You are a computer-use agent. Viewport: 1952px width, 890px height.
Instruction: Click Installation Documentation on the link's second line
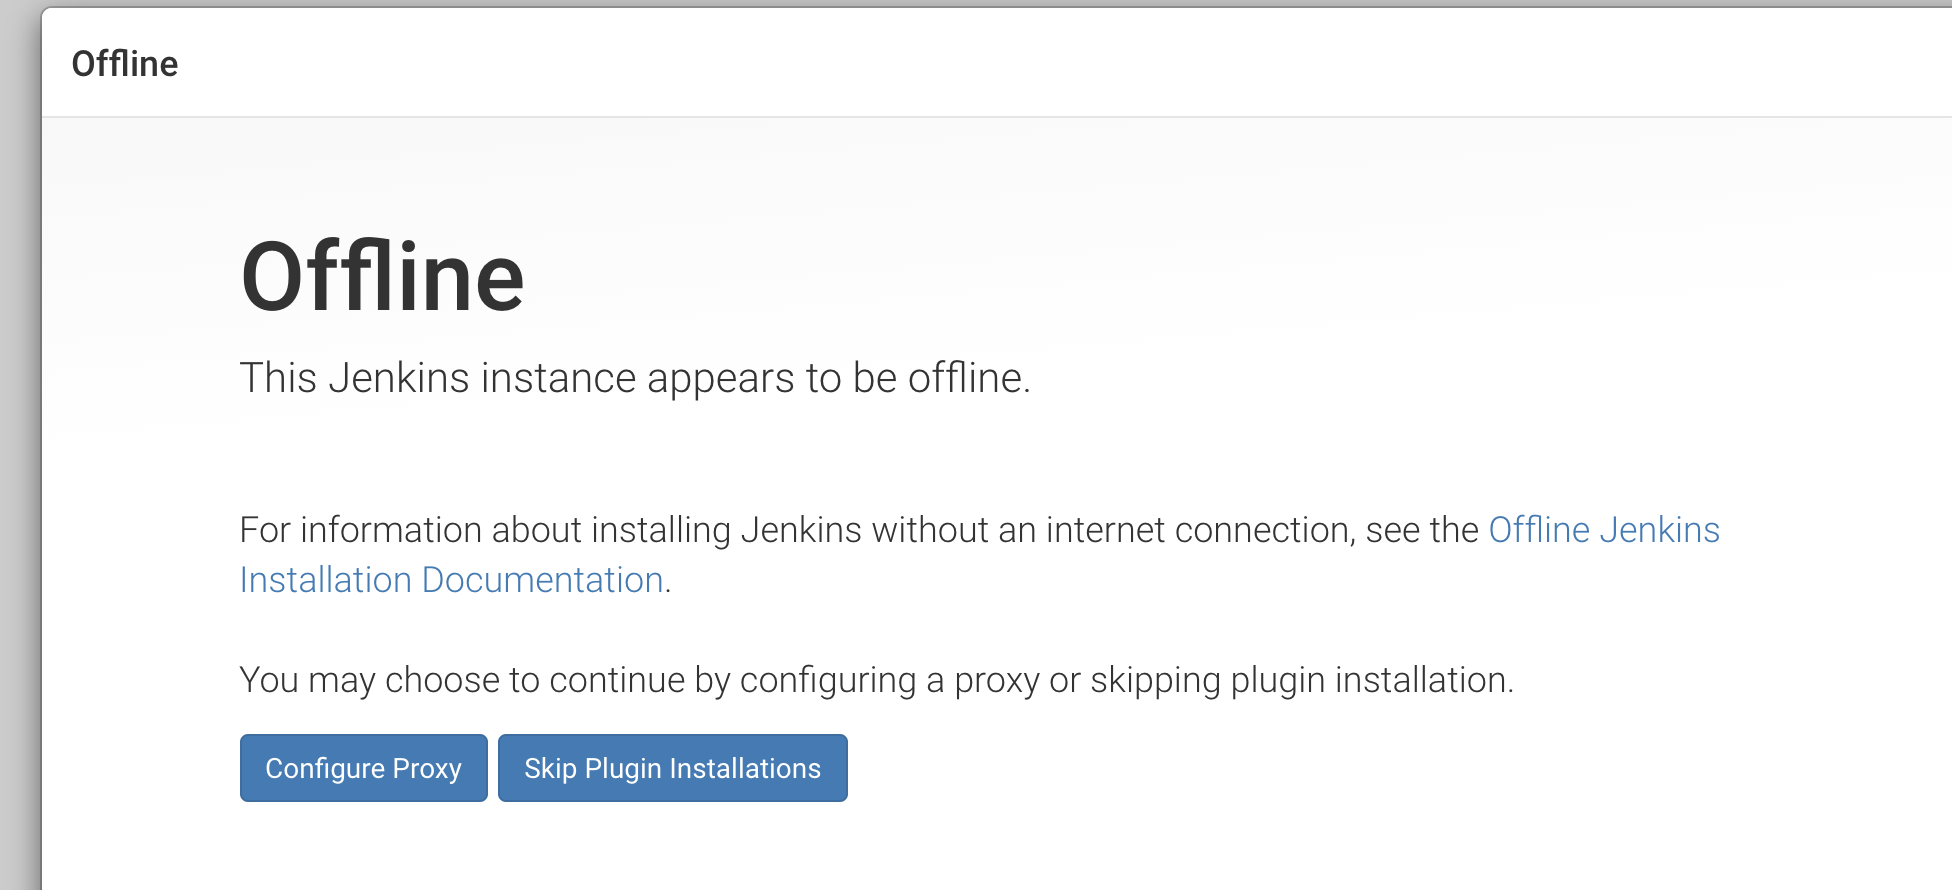click(x=450, y=579)
